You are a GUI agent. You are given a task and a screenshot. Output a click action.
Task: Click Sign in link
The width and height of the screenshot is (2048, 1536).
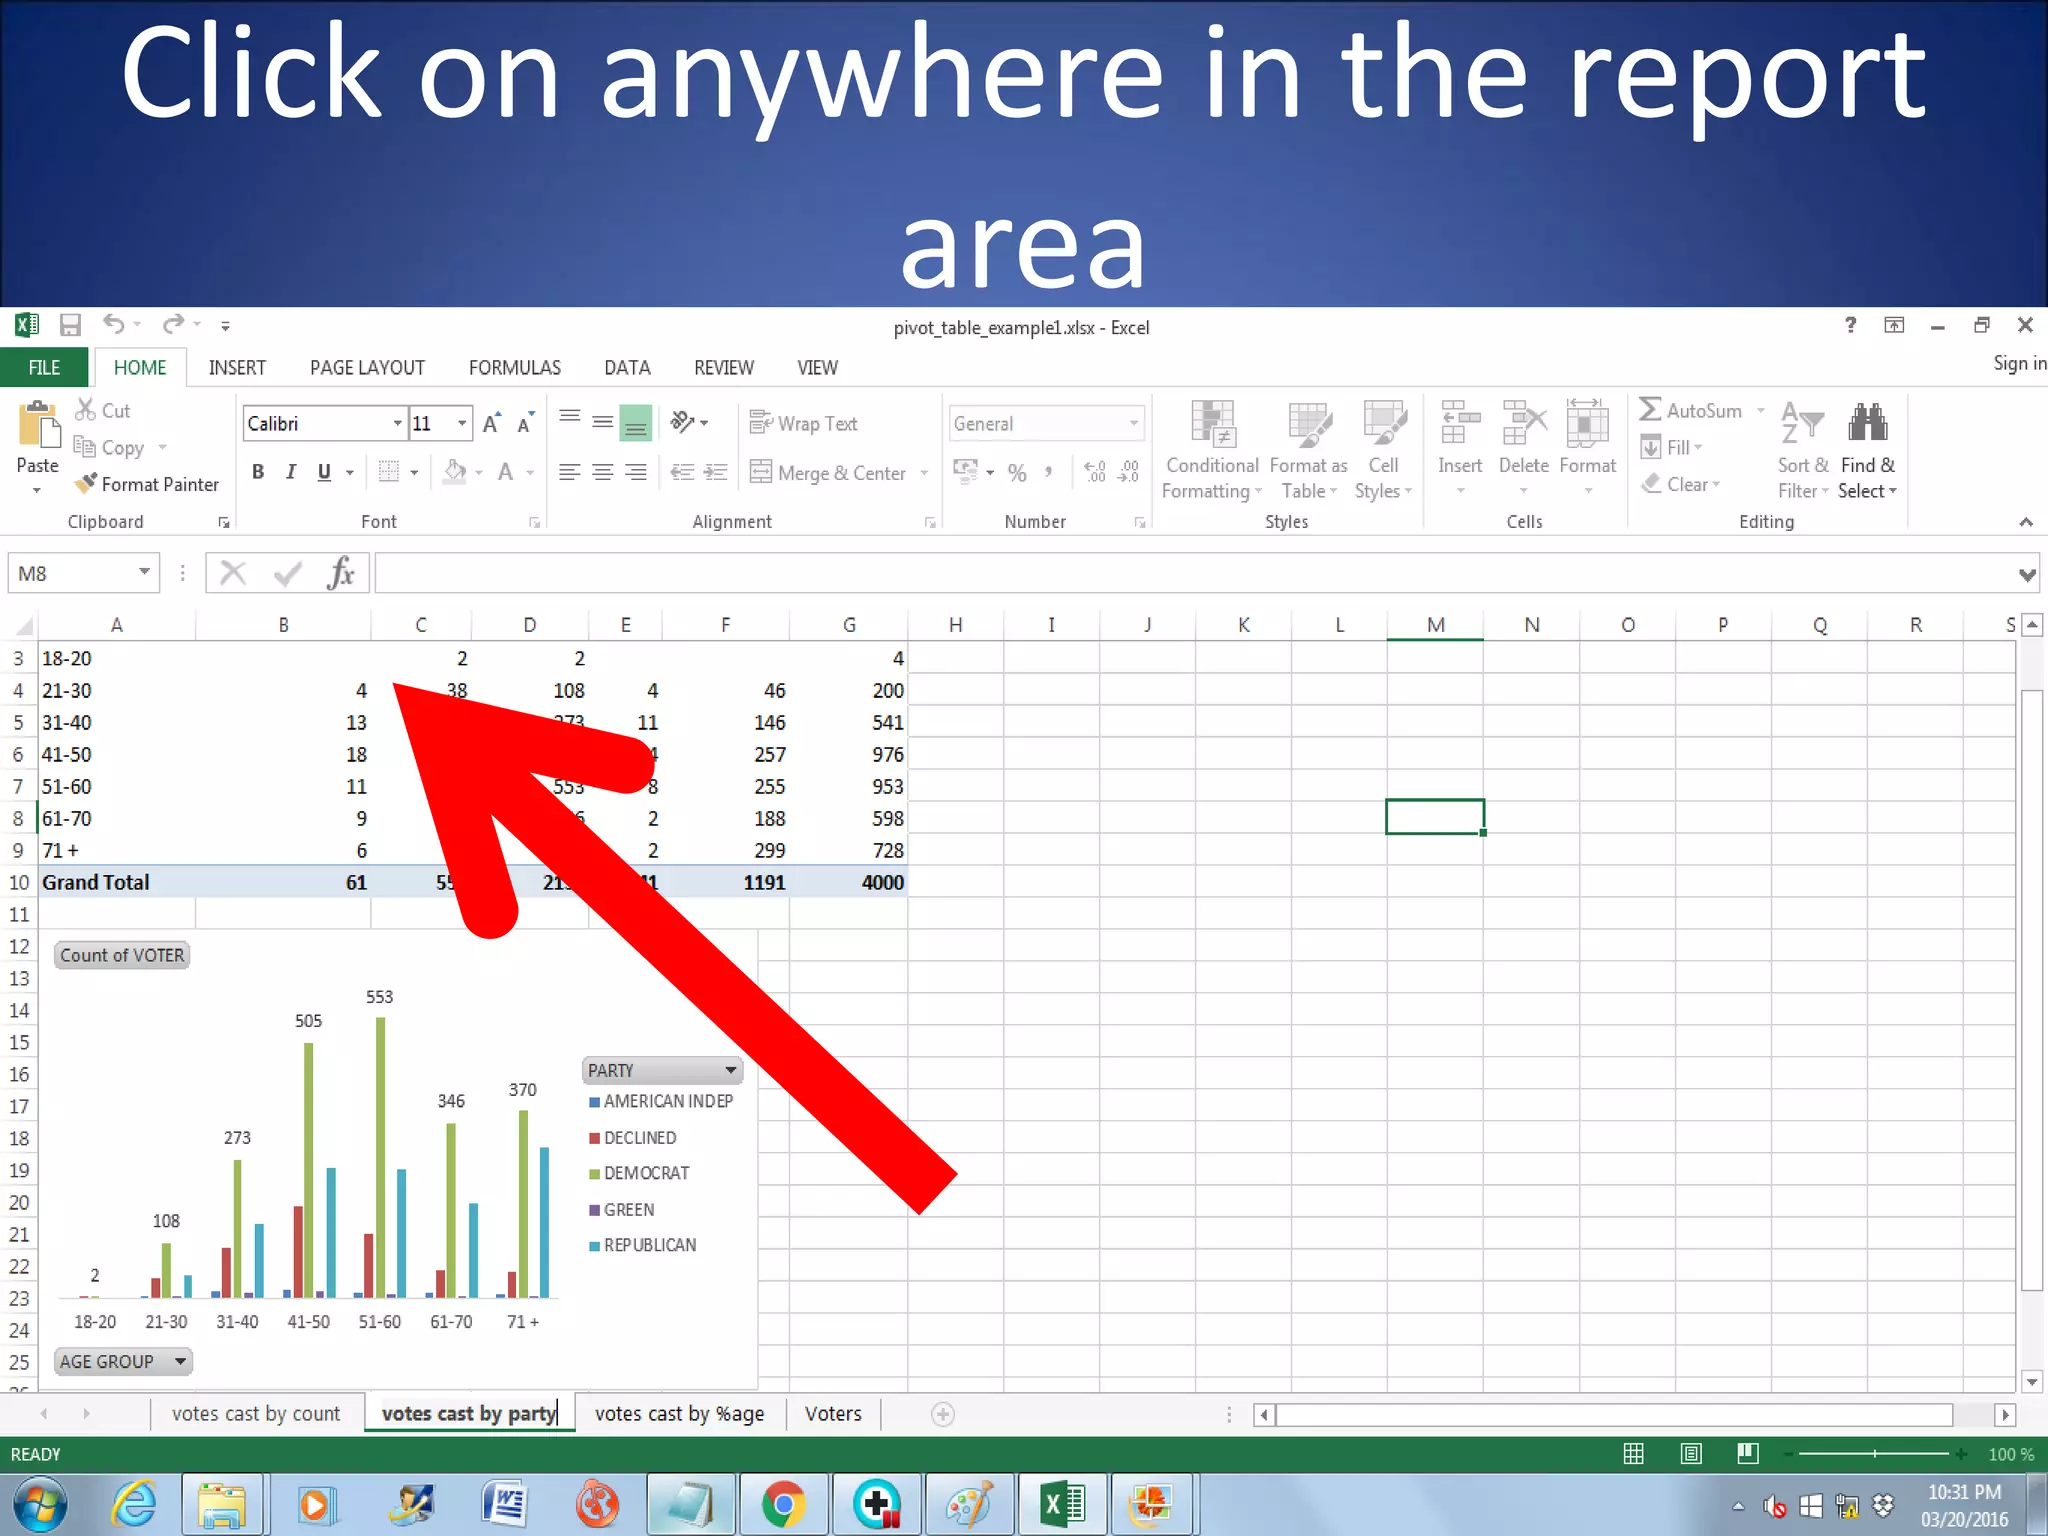(2019, 363)
